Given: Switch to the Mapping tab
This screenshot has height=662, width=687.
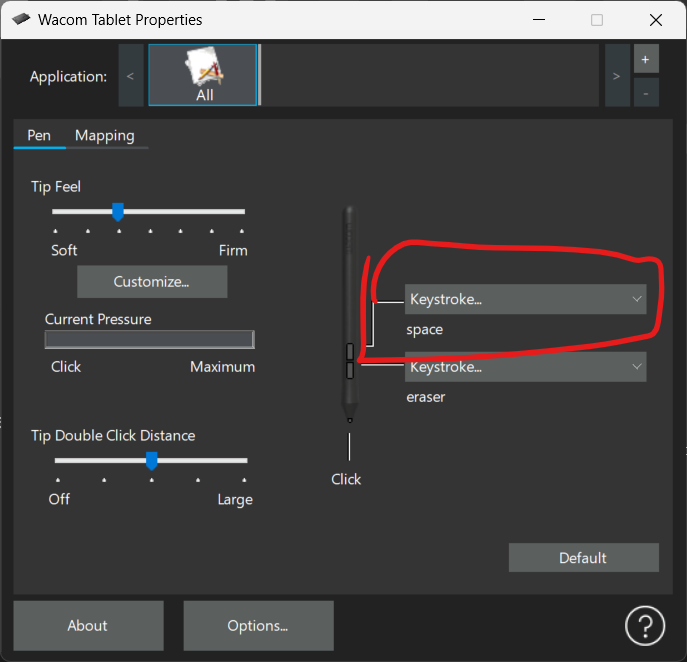Looking at the screenshot, I should [105, 135].
